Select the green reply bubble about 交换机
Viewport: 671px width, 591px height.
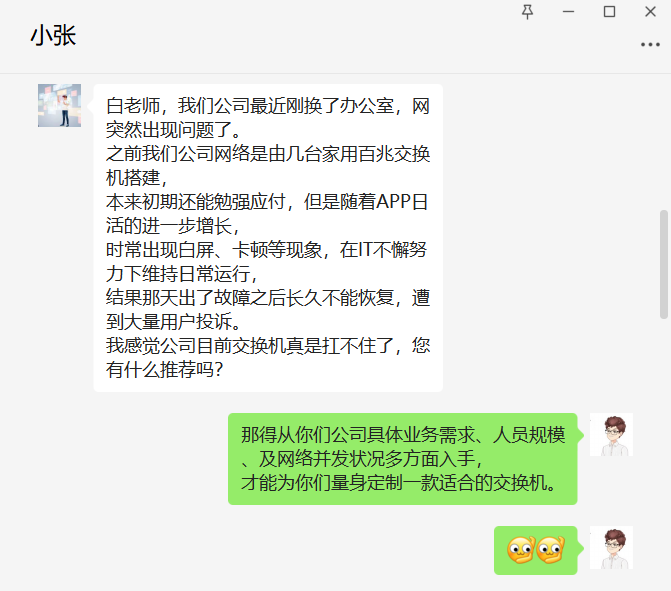[403, 459]
